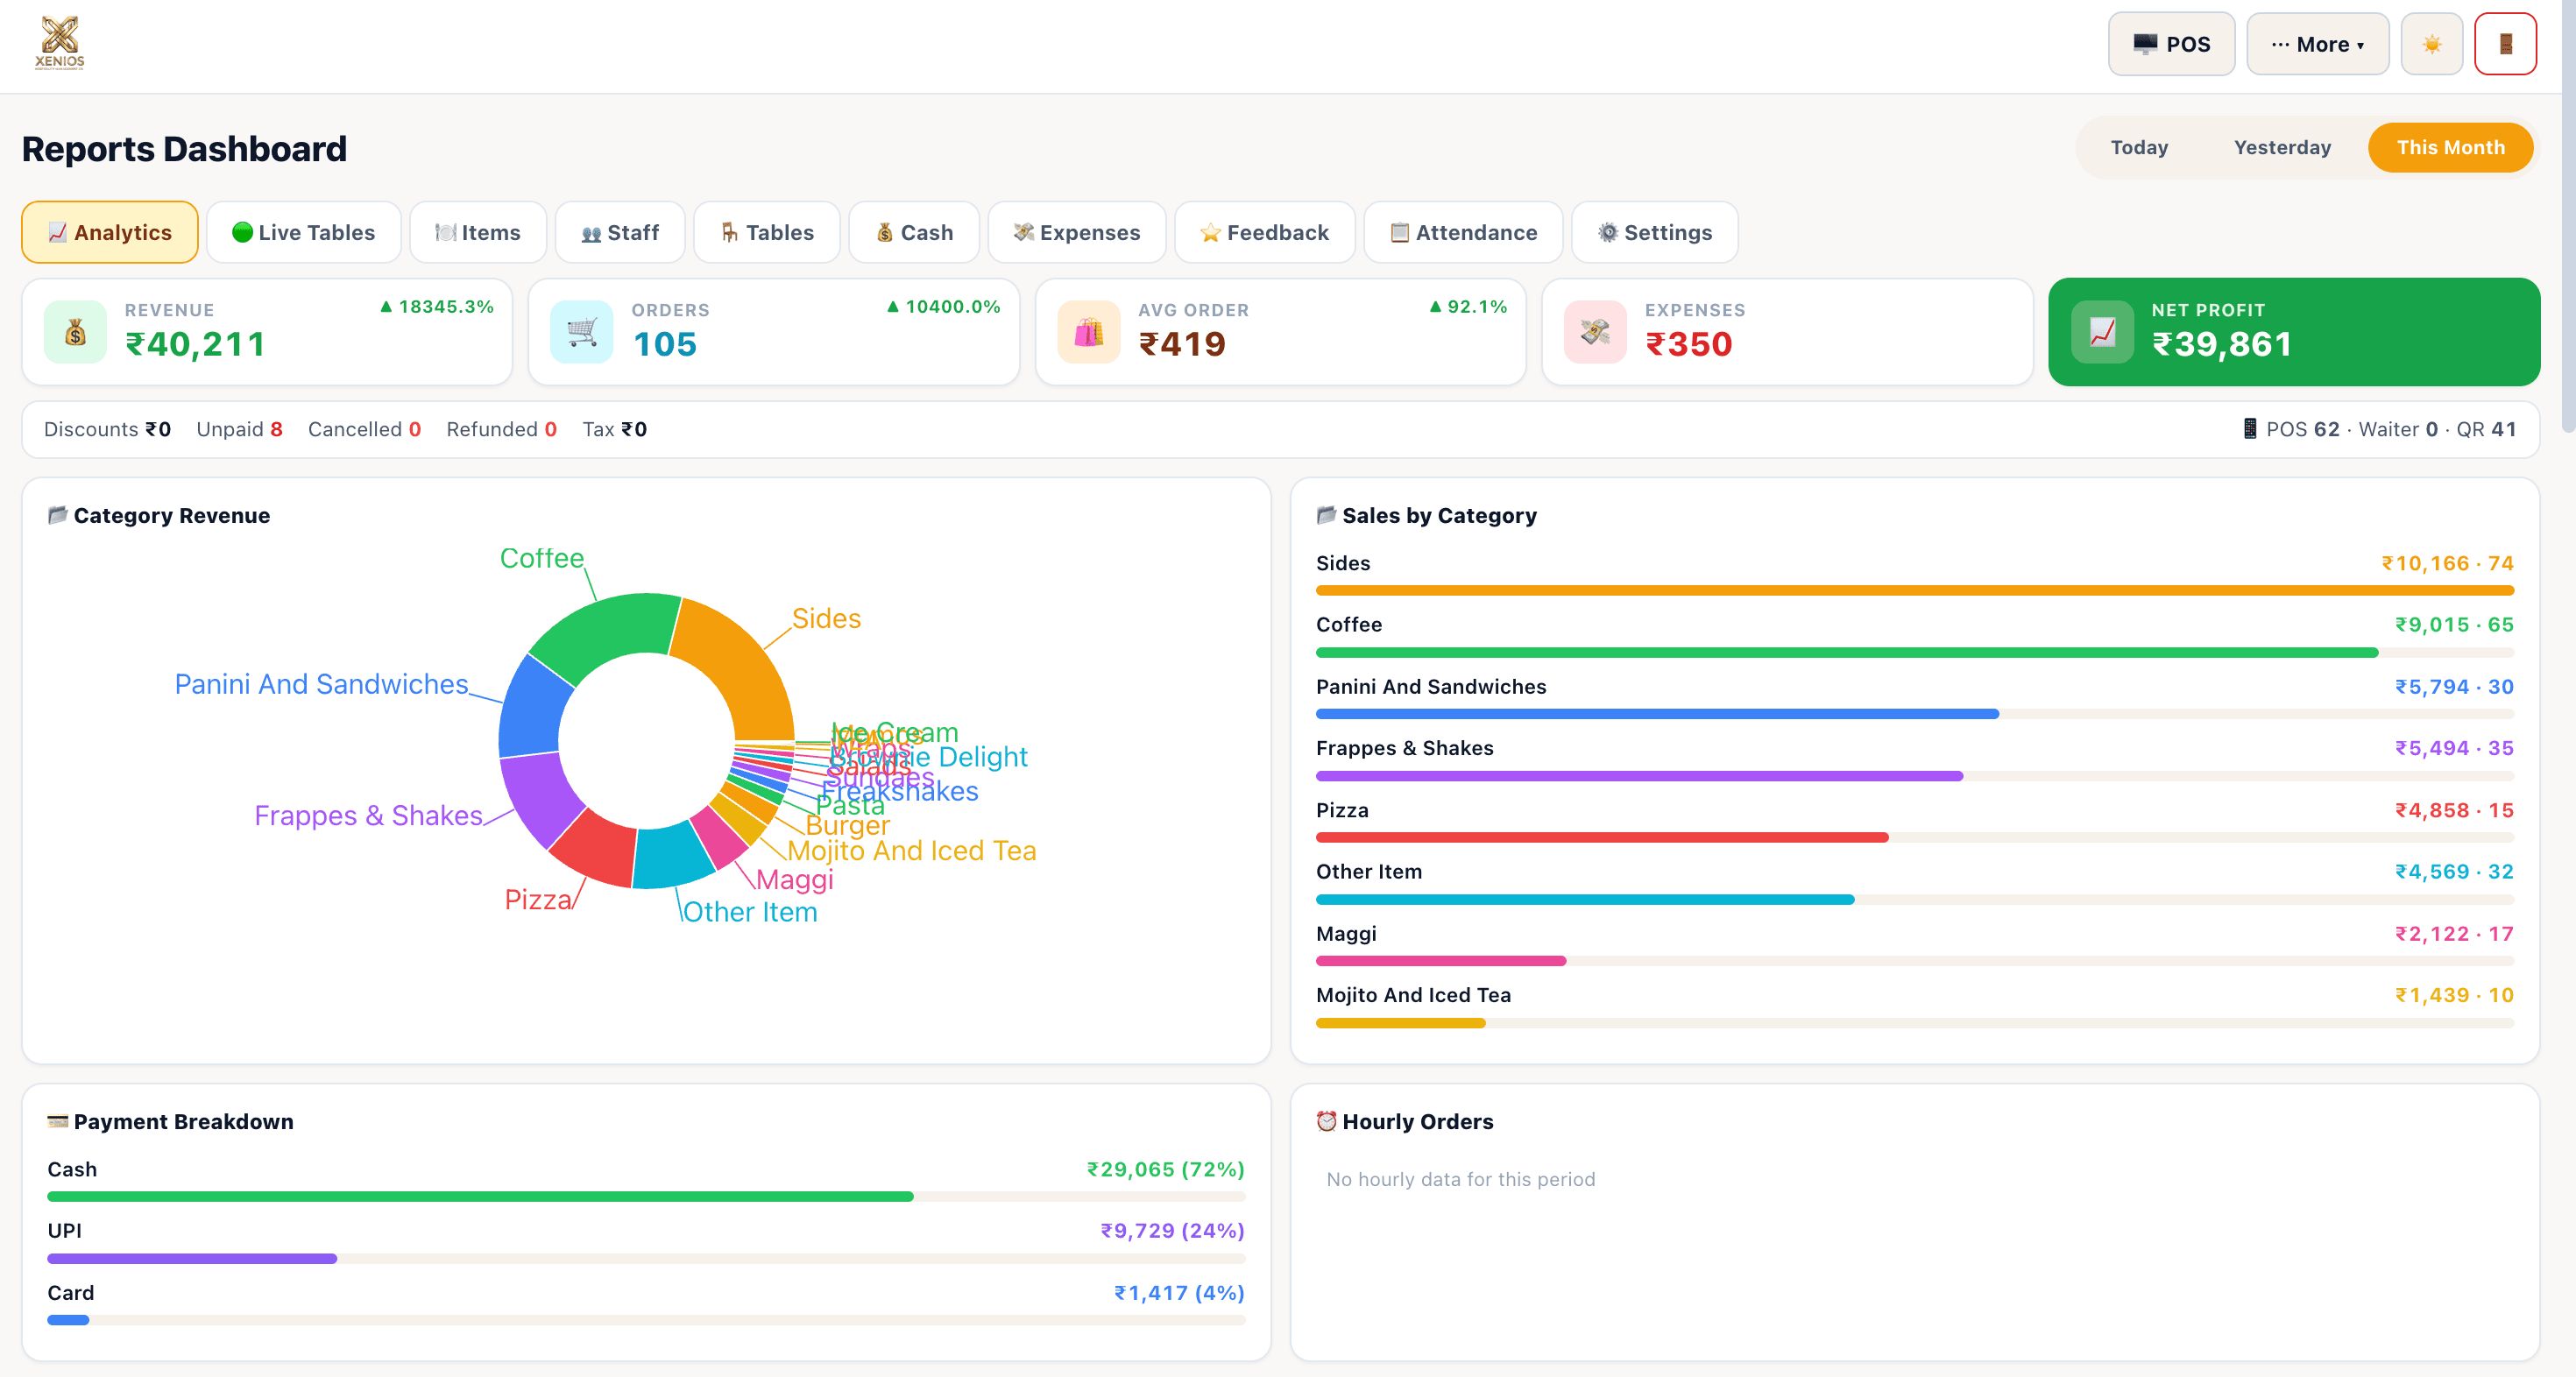
Task: Toggle the sun light/dark theme button
Action: click(x=2431, y=44)
